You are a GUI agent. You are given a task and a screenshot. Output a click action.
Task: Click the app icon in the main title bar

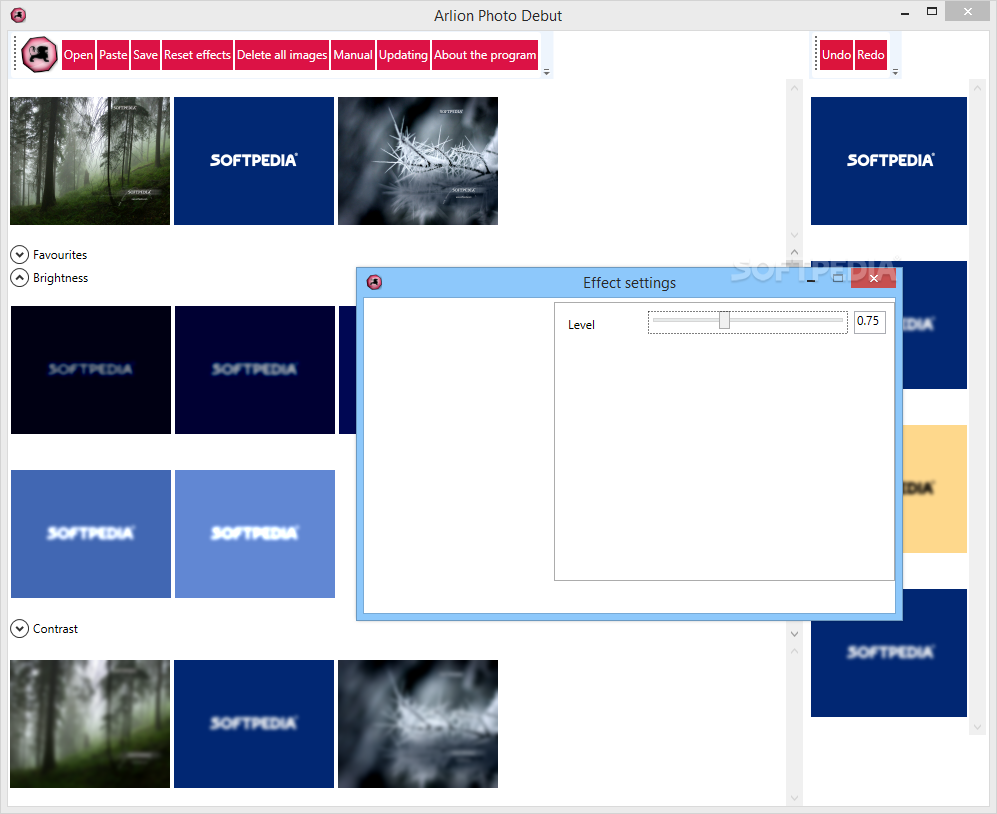18,15
